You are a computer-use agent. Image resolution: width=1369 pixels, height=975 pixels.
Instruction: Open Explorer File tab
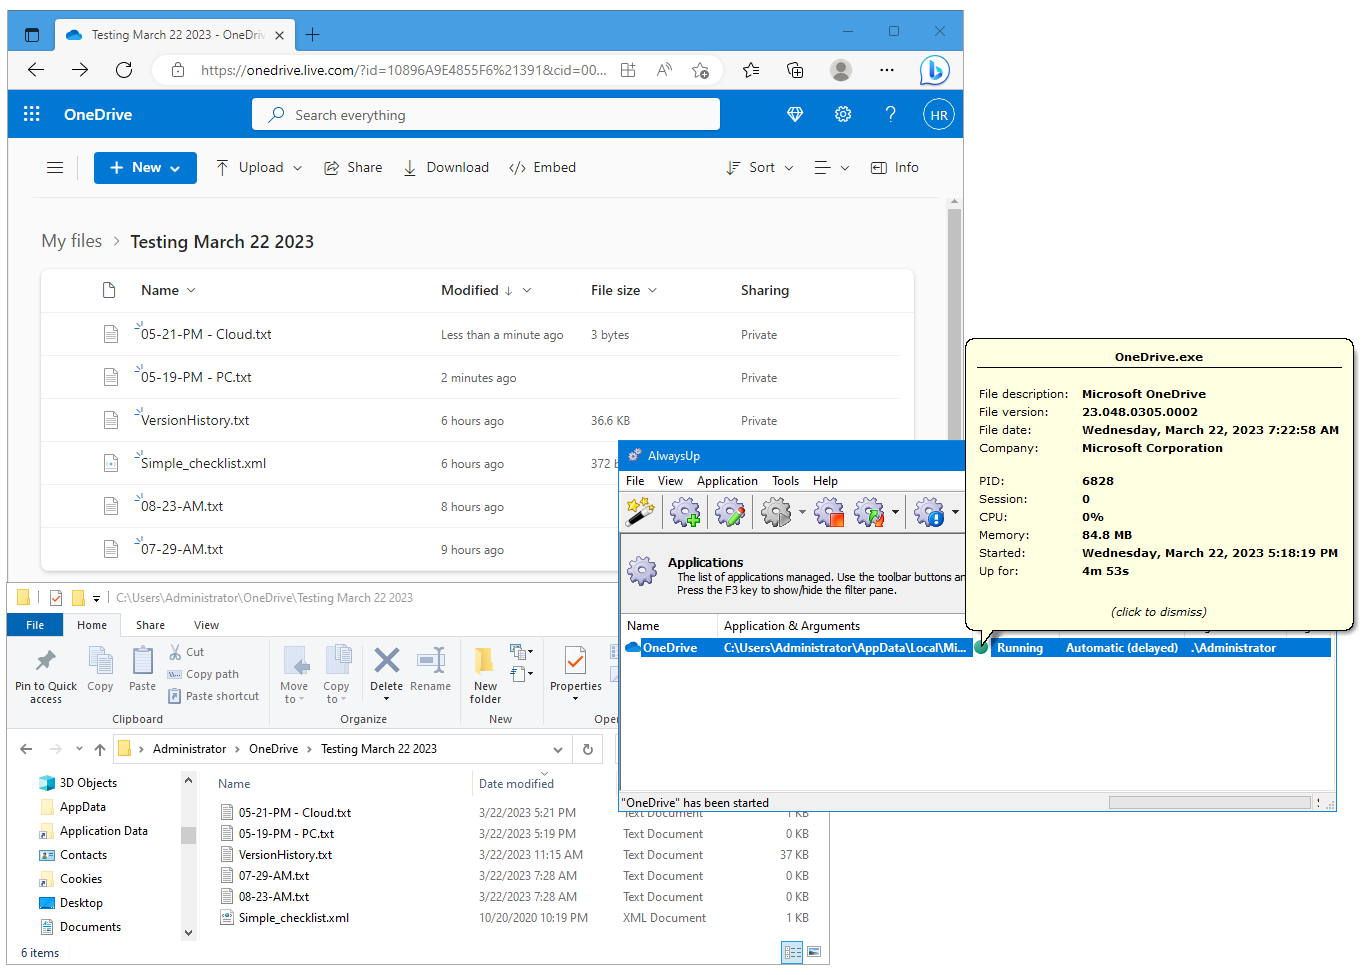tap(35, 625)
